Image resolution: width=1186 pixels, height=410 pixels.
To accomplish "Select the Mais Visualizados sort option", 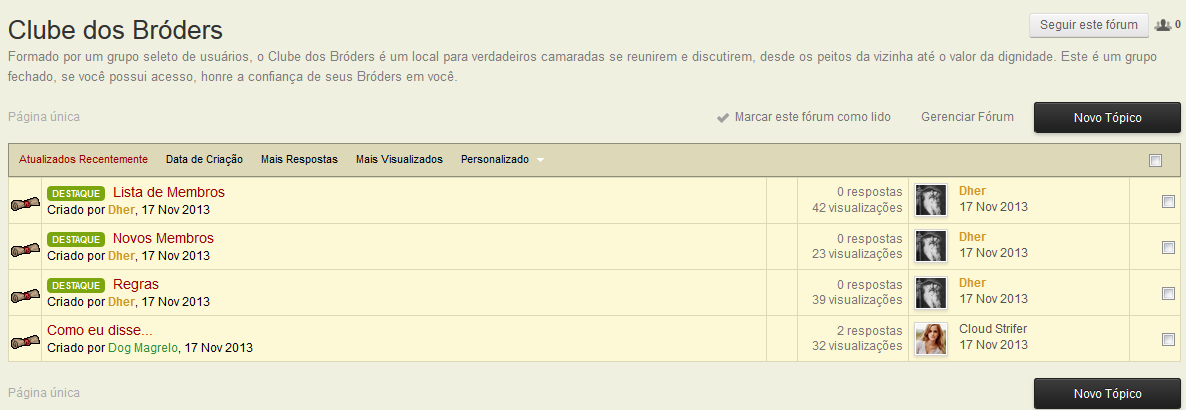I will pos(399,159).
